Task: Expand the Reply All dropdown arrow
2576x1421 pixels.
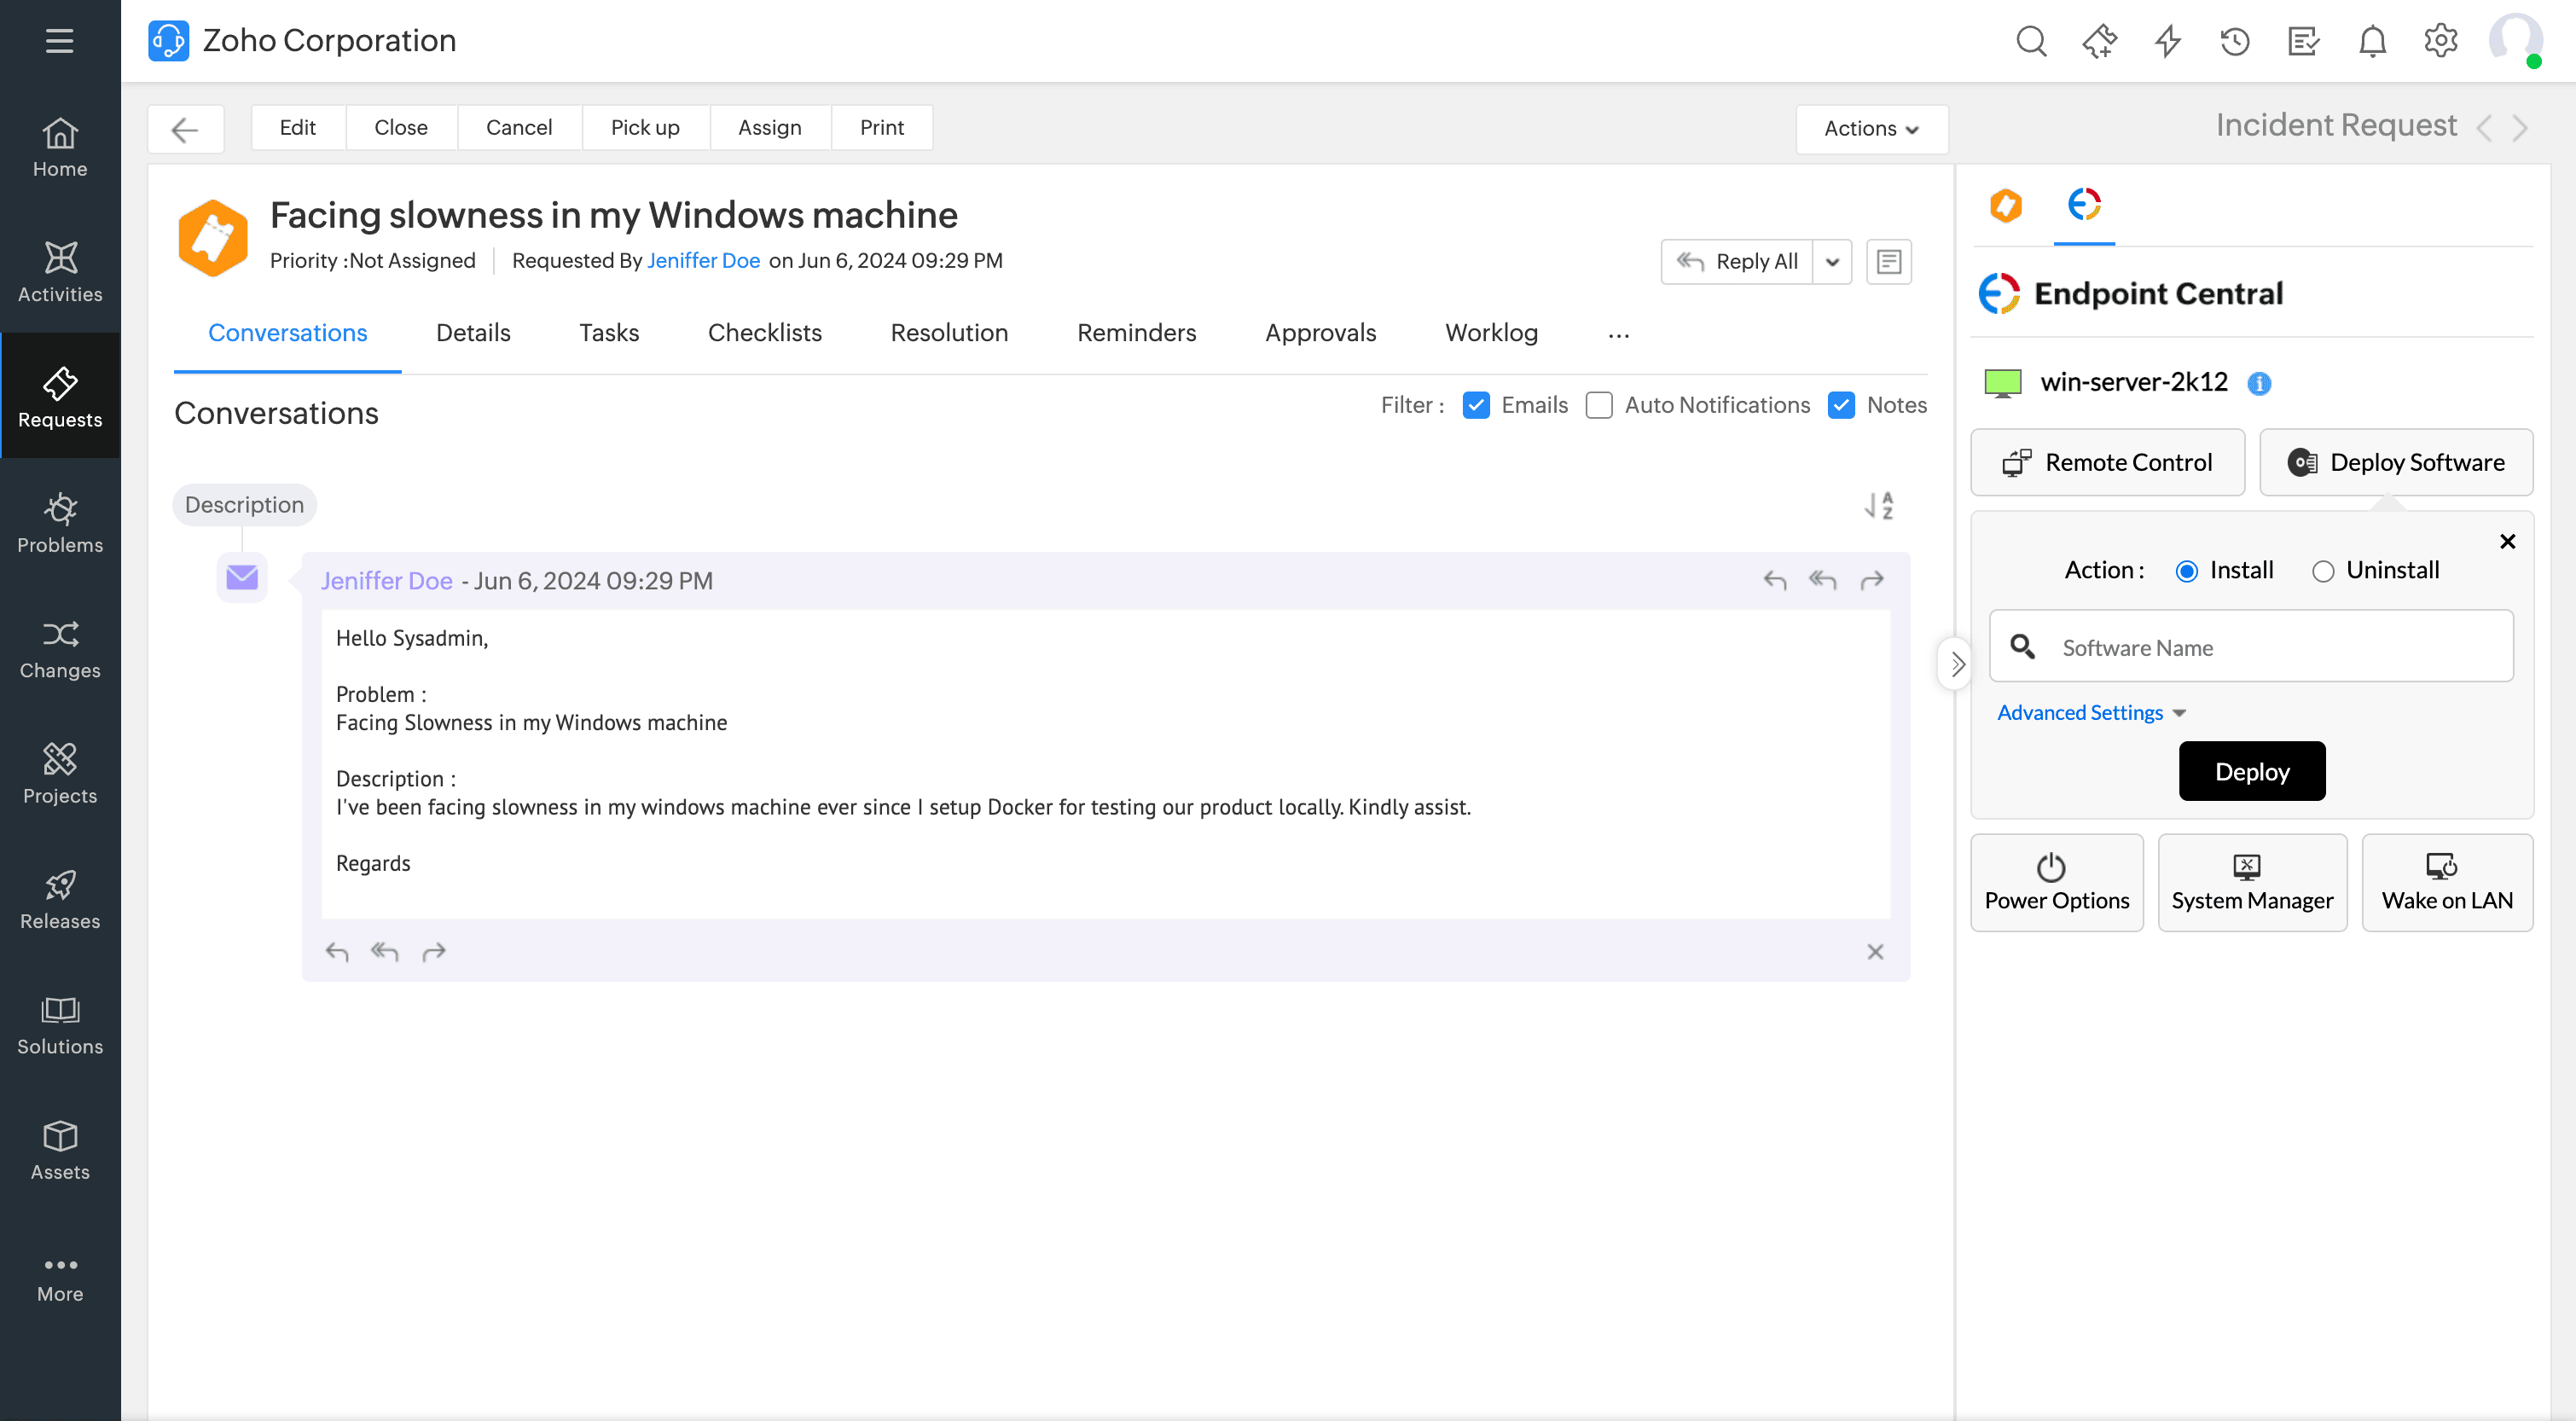Action: 1832,262
